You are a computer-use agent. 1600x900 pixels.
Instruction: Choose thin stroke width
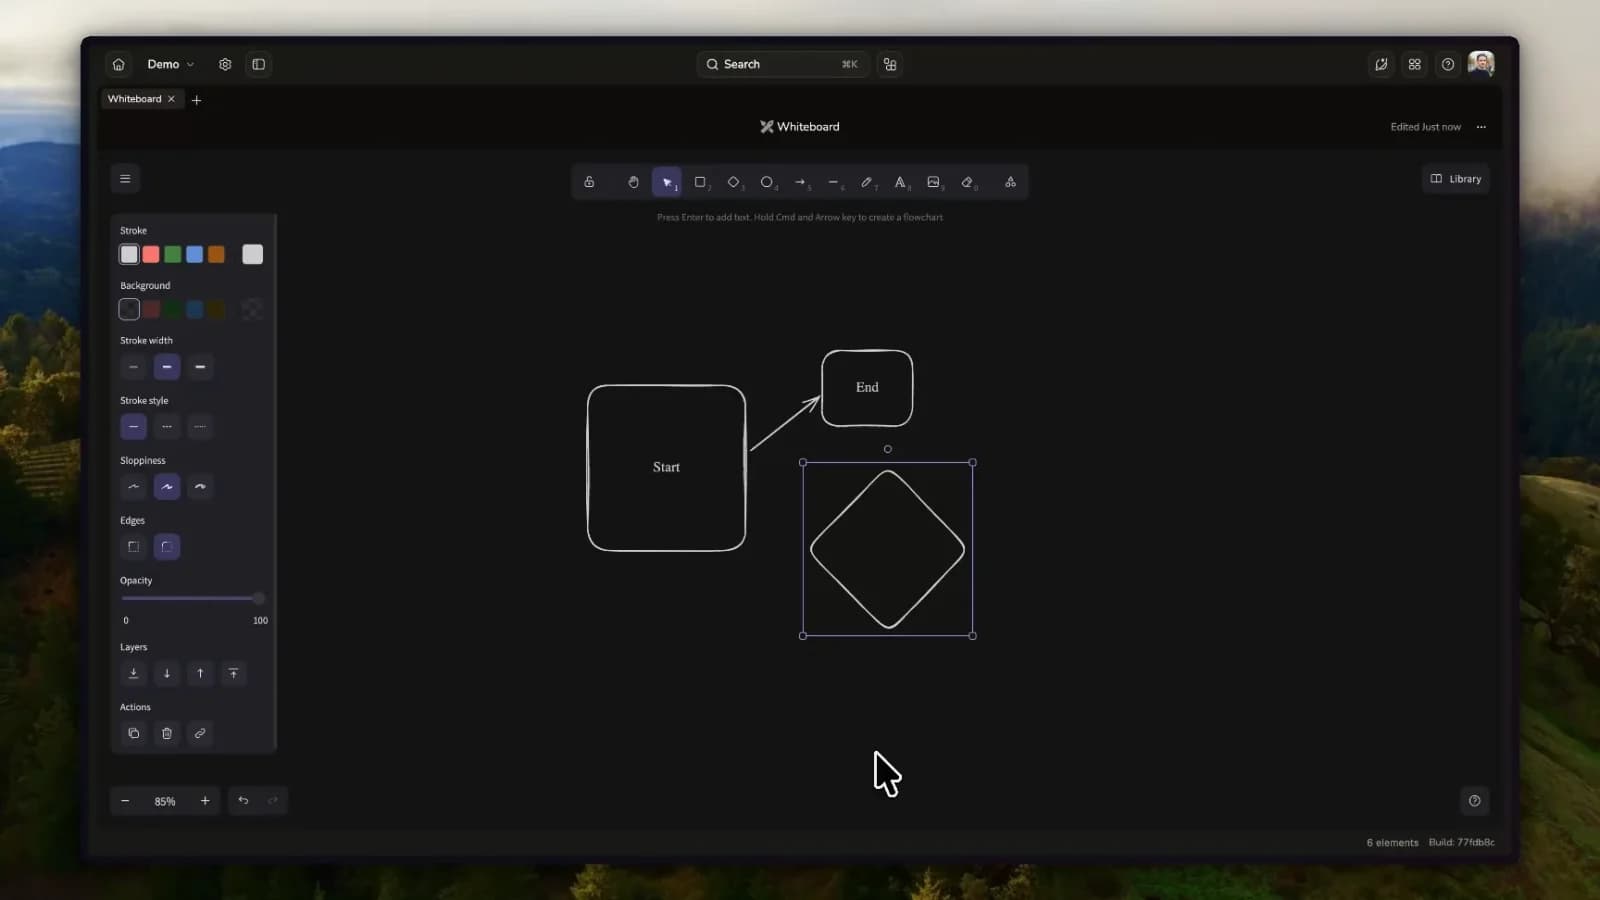(133, 367)
